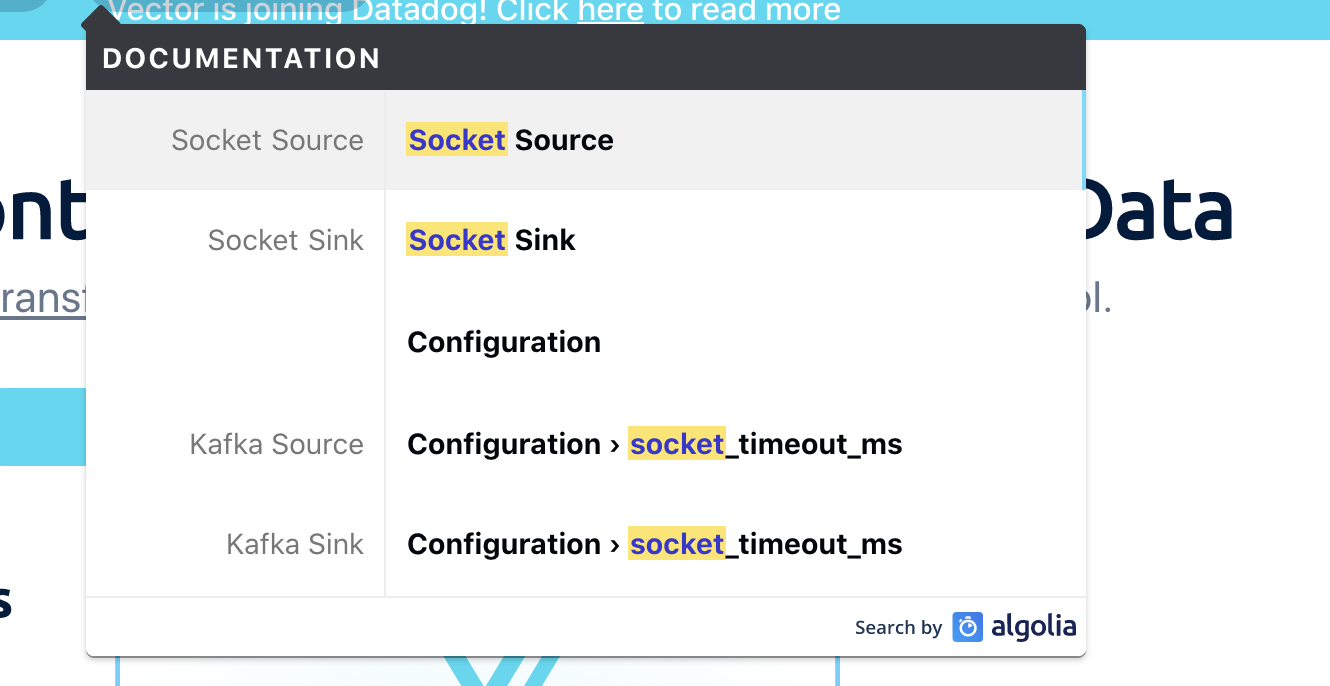
Task: Click the "Search by algolia" attribution
Action: tap(965, 627)
